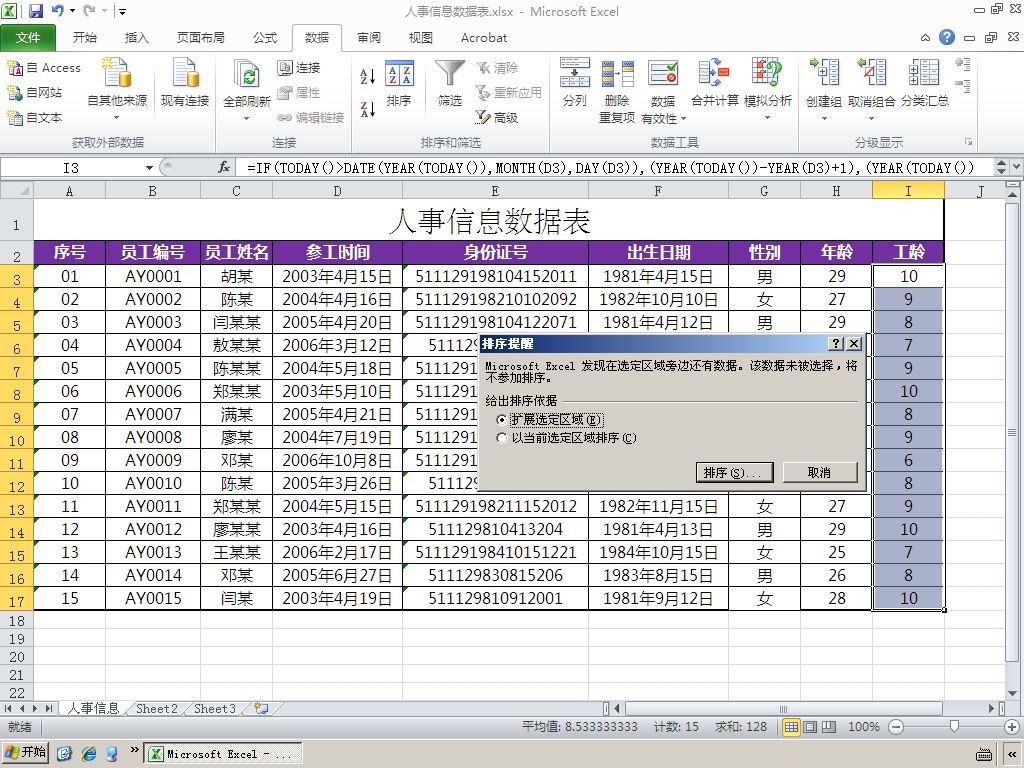
Task: Expand 数据有效性 dropdown
Action: click(x=683, y=119)
